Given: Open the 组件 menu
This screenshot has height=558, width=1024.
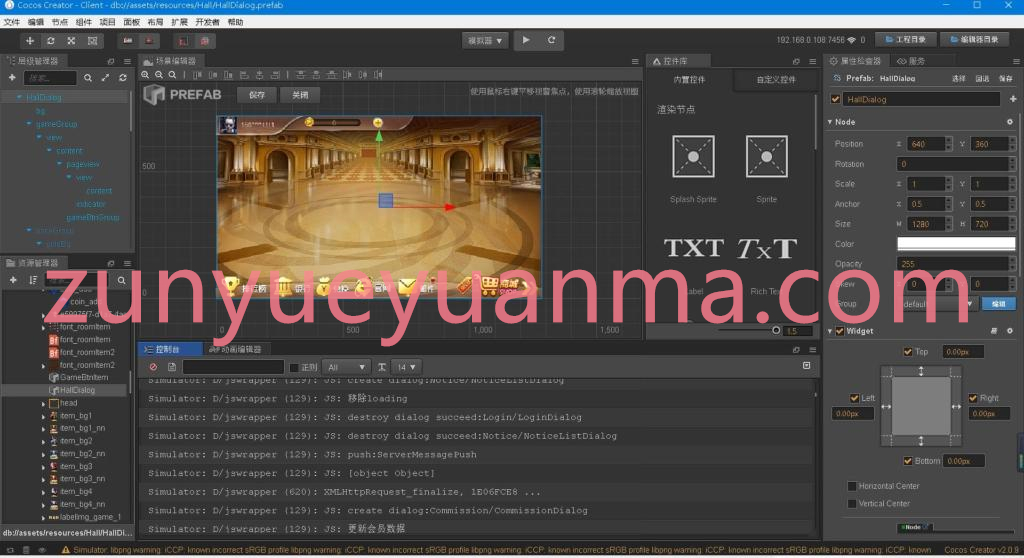Looking at the screenshot, I should (x=84, y=22).
